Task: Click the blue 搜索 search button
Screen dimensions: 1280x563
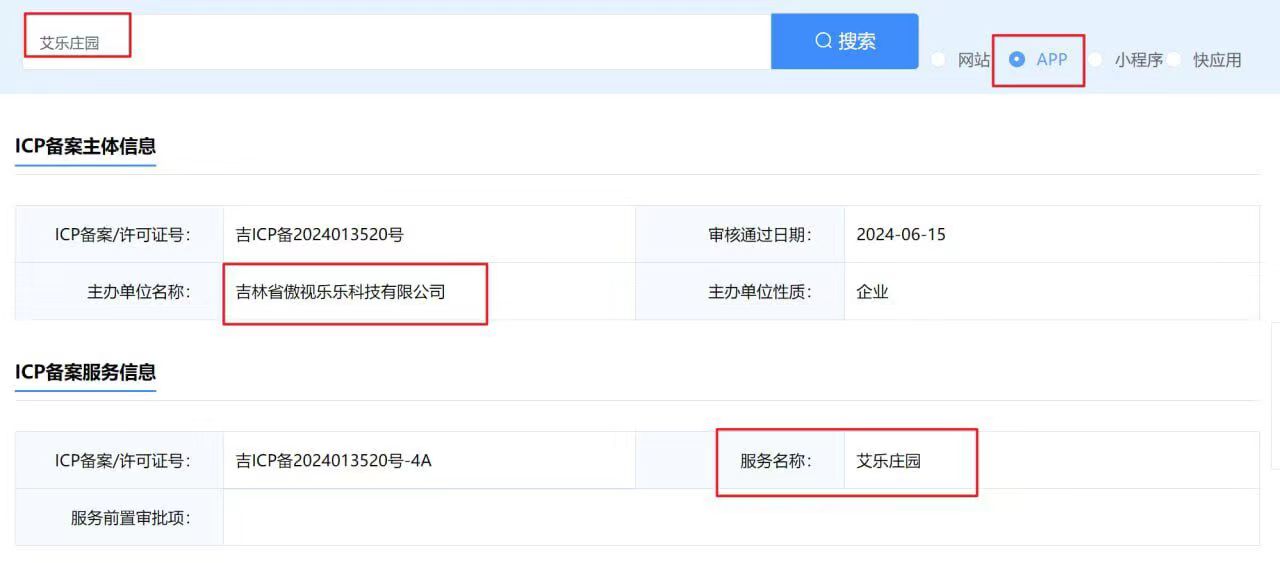Action: coord(845,41)
